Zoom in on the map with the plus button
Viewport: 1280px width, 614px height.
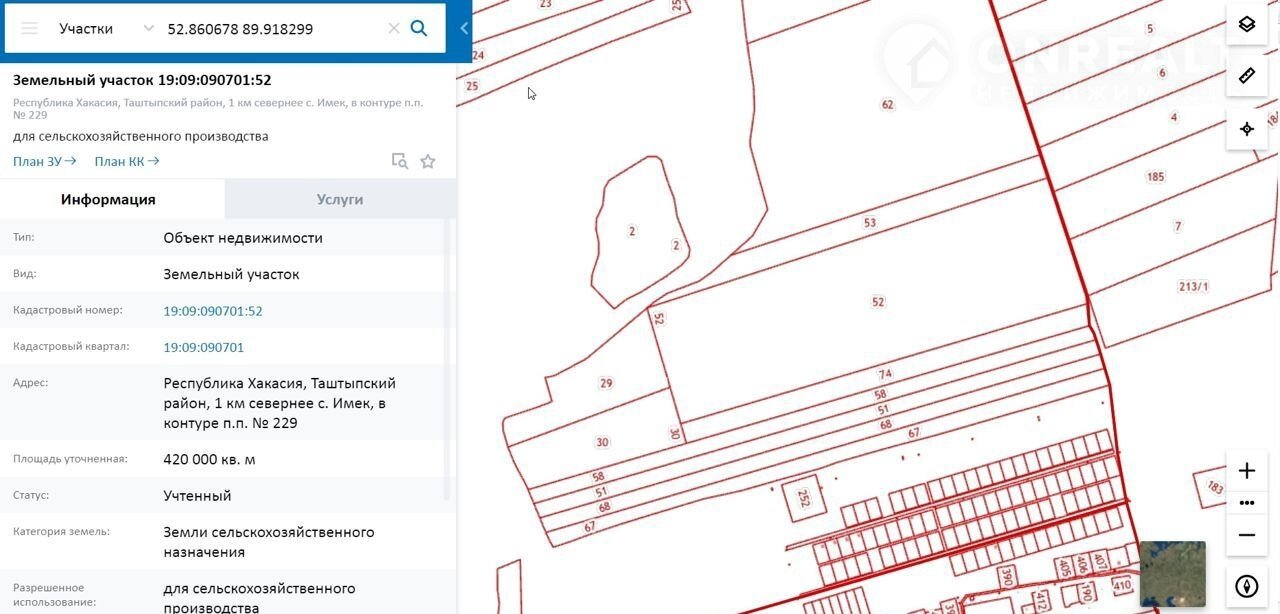click(1246, 471)
